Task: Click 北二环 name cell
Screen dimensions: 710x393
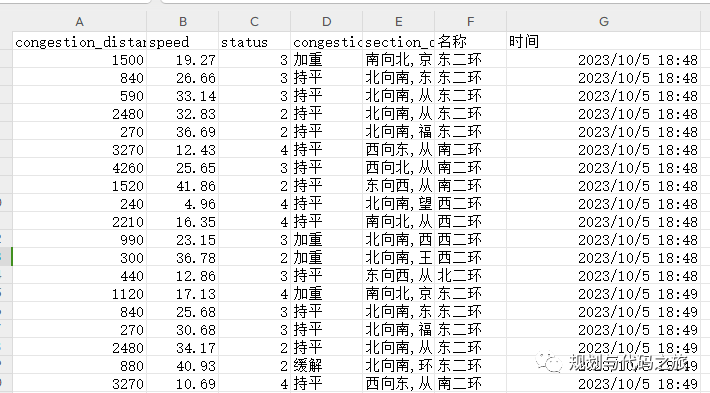Action: (x=470, y=276)
